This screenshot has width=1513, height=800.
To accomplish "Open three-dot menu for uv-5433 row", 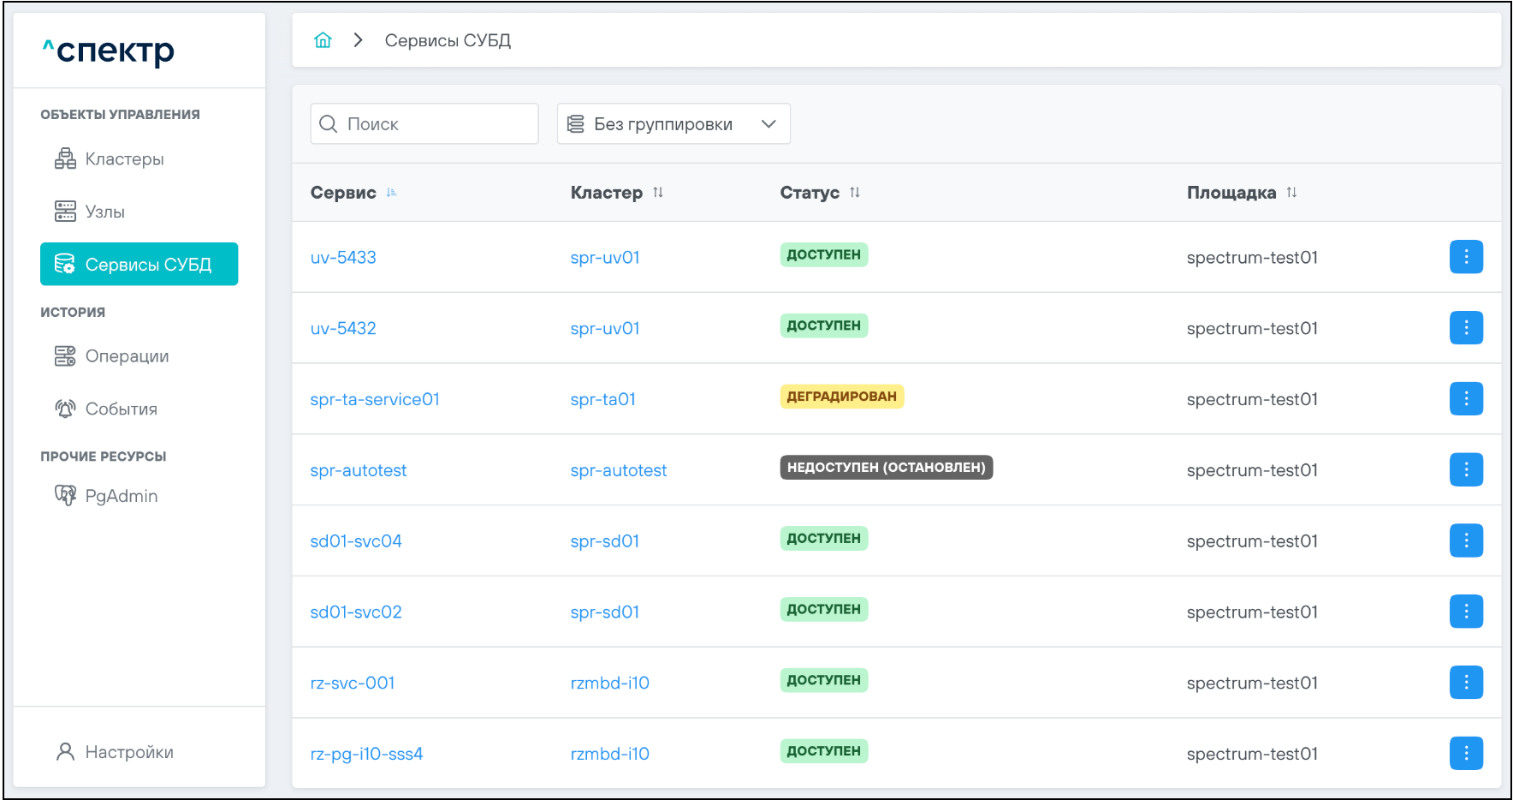I will click(1465, 257).
